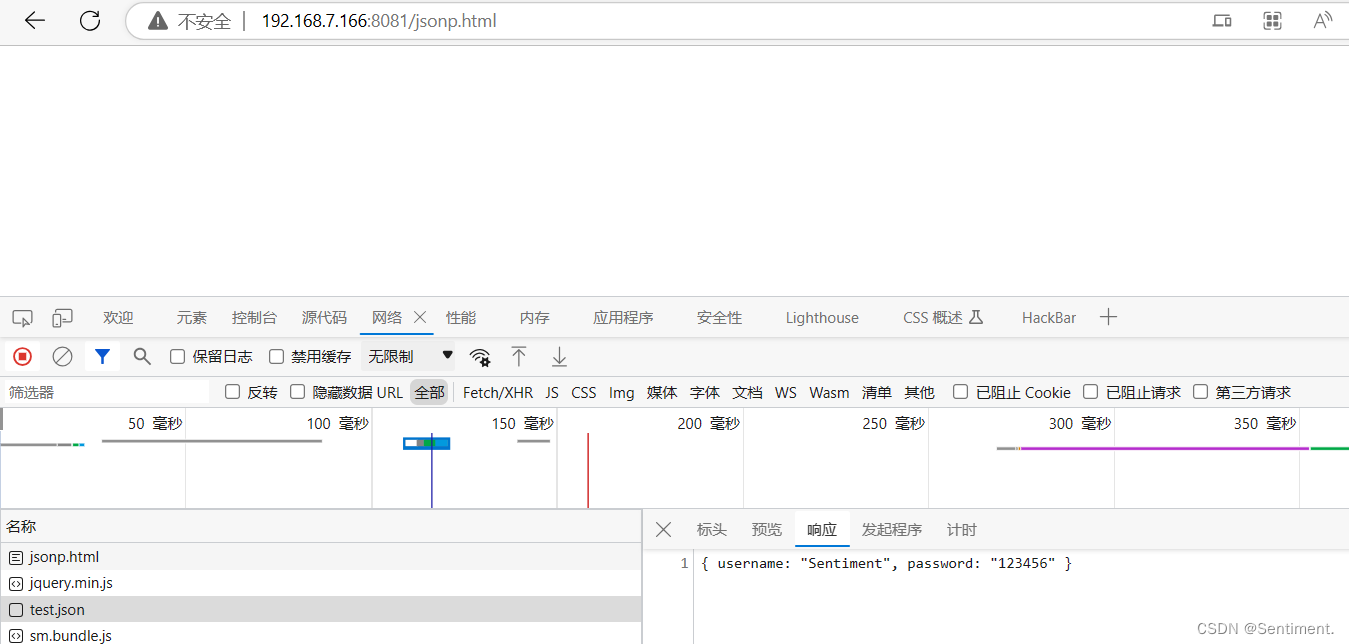Activate the inspect element picker icon
Screen dimensions: 1349x644
pyautogui.click(x=22, y=318)
